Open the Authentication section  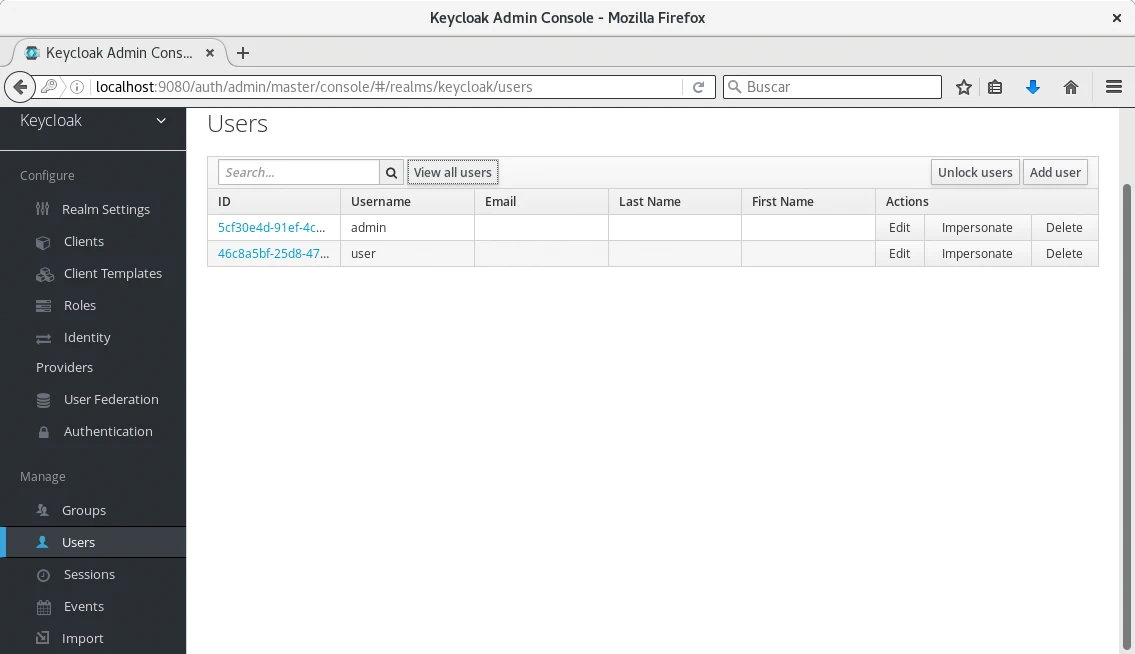click(x=108, y=431)
